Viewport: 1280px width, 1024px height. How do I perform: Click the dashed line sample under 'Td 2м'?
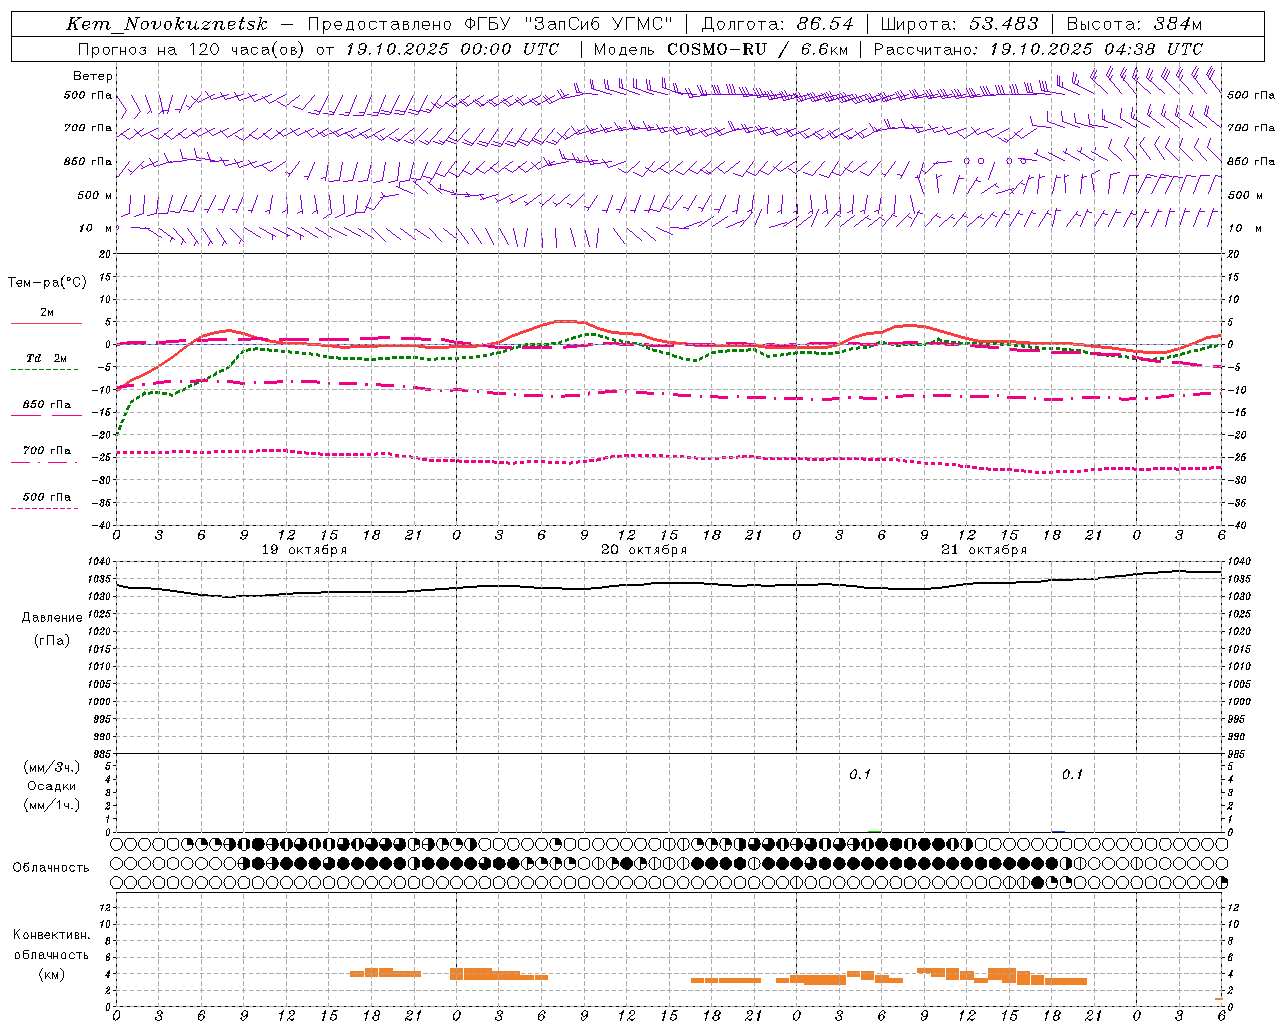pos(44,369)
